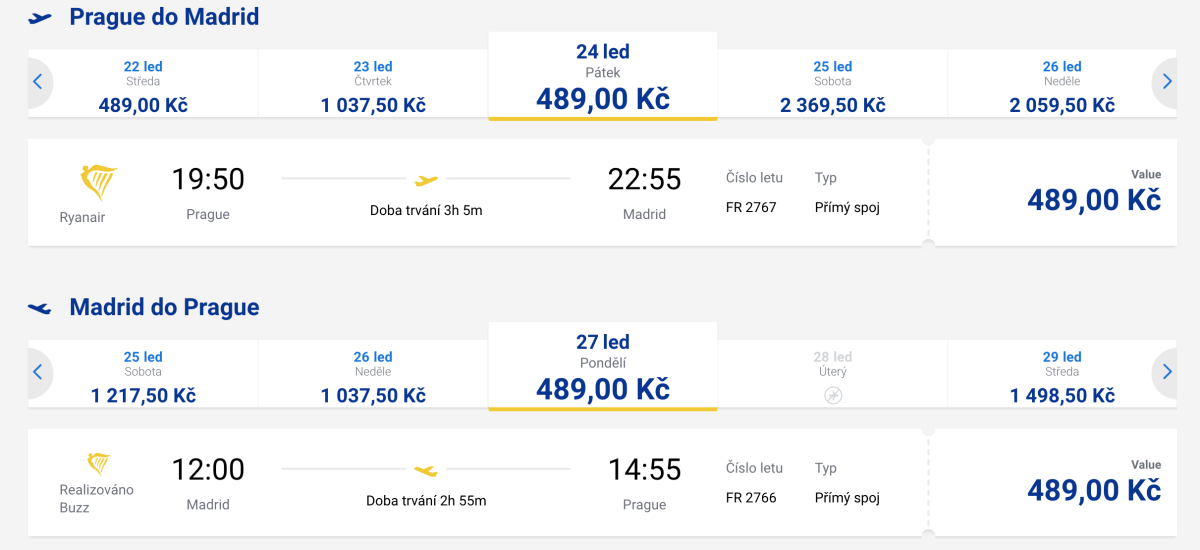Choose return date 29 led Středa
Viewport: 1200px width, 550px height.
(1062, 376)
